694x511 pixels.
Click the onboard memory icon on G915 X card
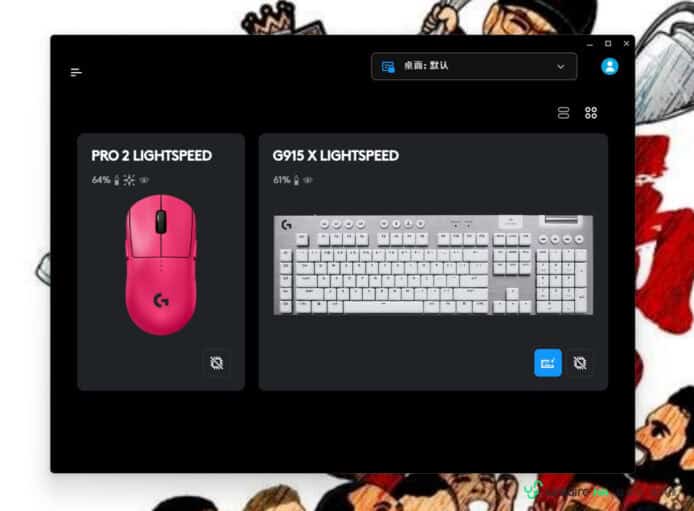click(580, 363)
